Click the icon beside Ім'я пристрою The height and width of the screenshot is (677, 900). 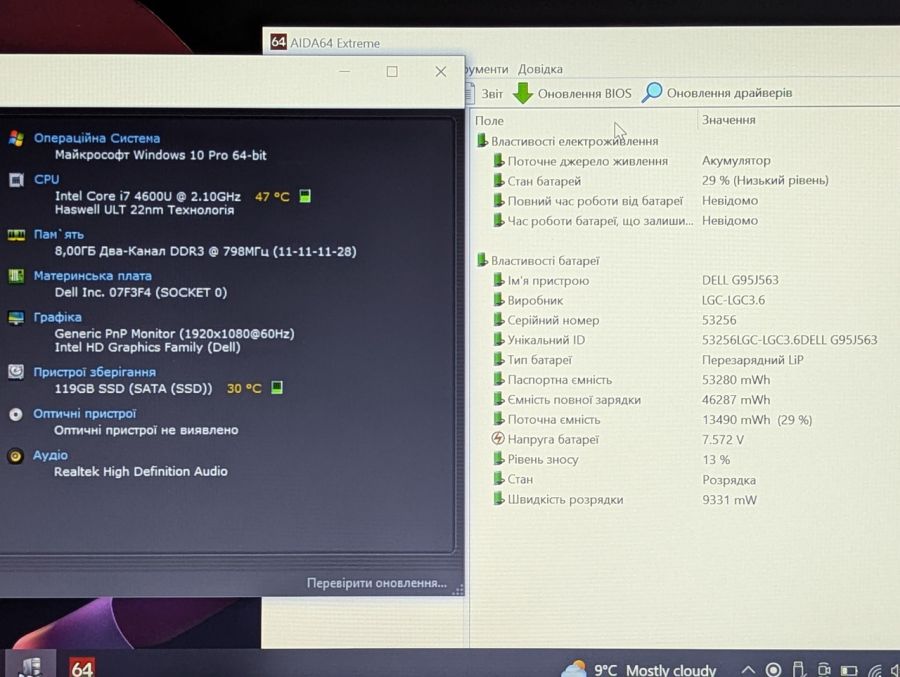pos(499,280)
